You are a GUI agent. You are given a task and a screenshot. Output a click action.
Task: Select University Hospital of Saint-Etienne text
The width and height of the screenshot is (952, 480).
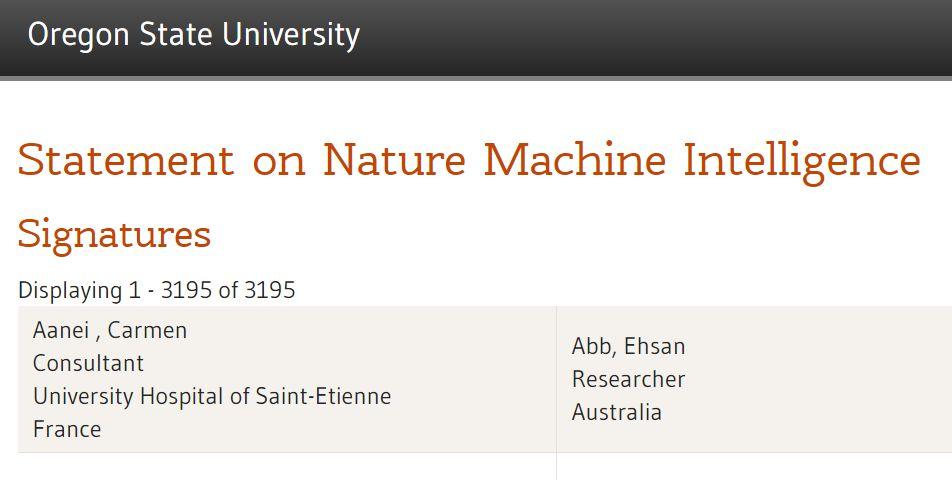point(212,396)
